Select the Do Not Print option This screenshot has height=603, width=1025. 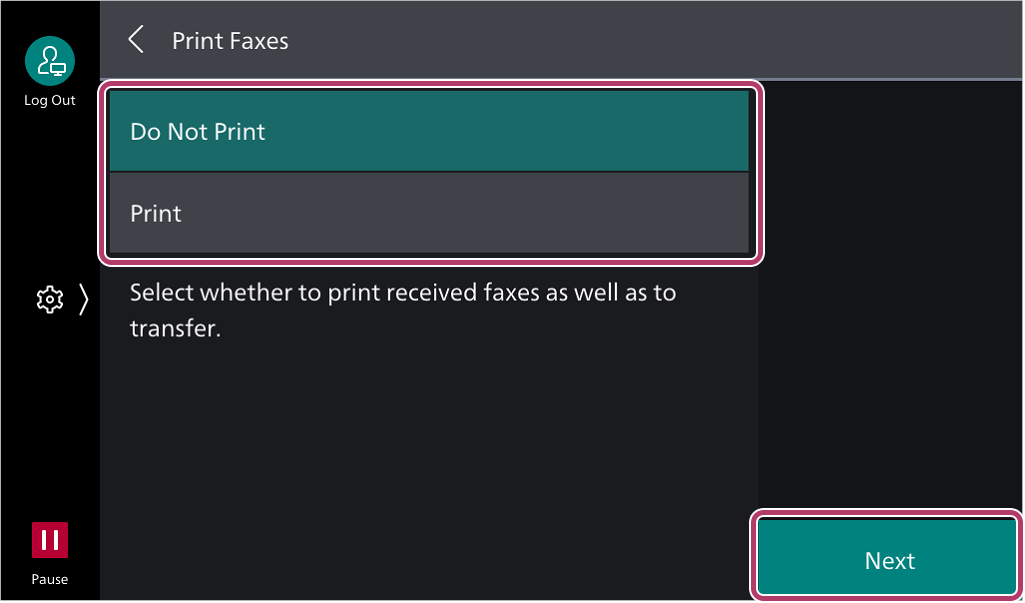[x=429, y=131]
